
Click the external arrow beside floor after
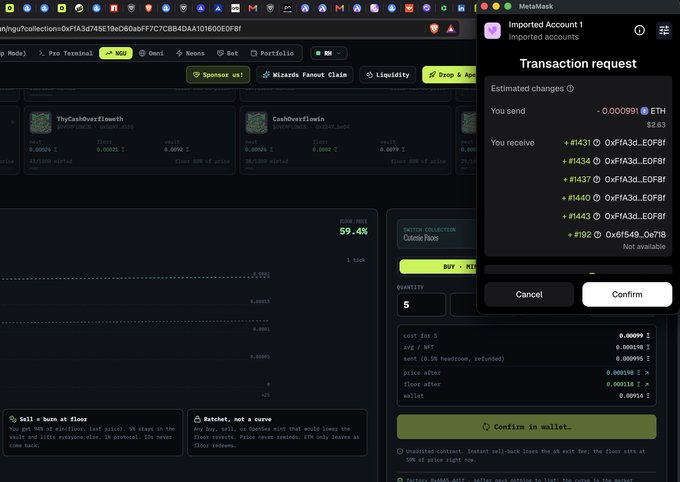(647, 384)
